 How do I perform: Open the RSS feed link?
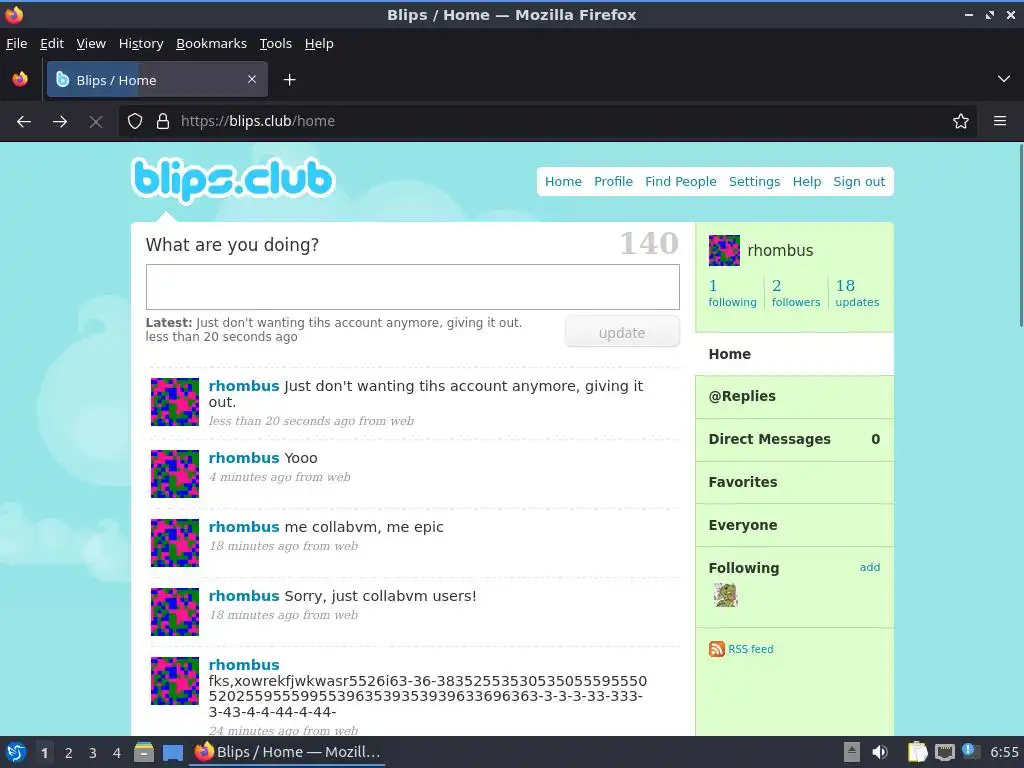point(750,649)
